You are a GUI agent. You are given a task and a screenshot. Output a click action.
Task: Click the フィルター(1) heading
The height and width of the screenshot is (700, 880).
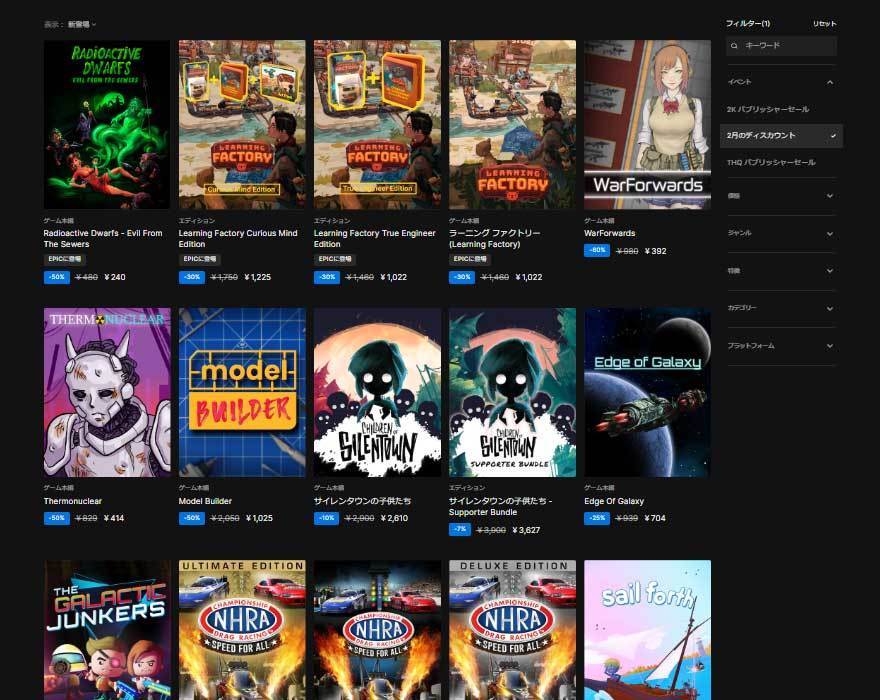coord(748,24)
